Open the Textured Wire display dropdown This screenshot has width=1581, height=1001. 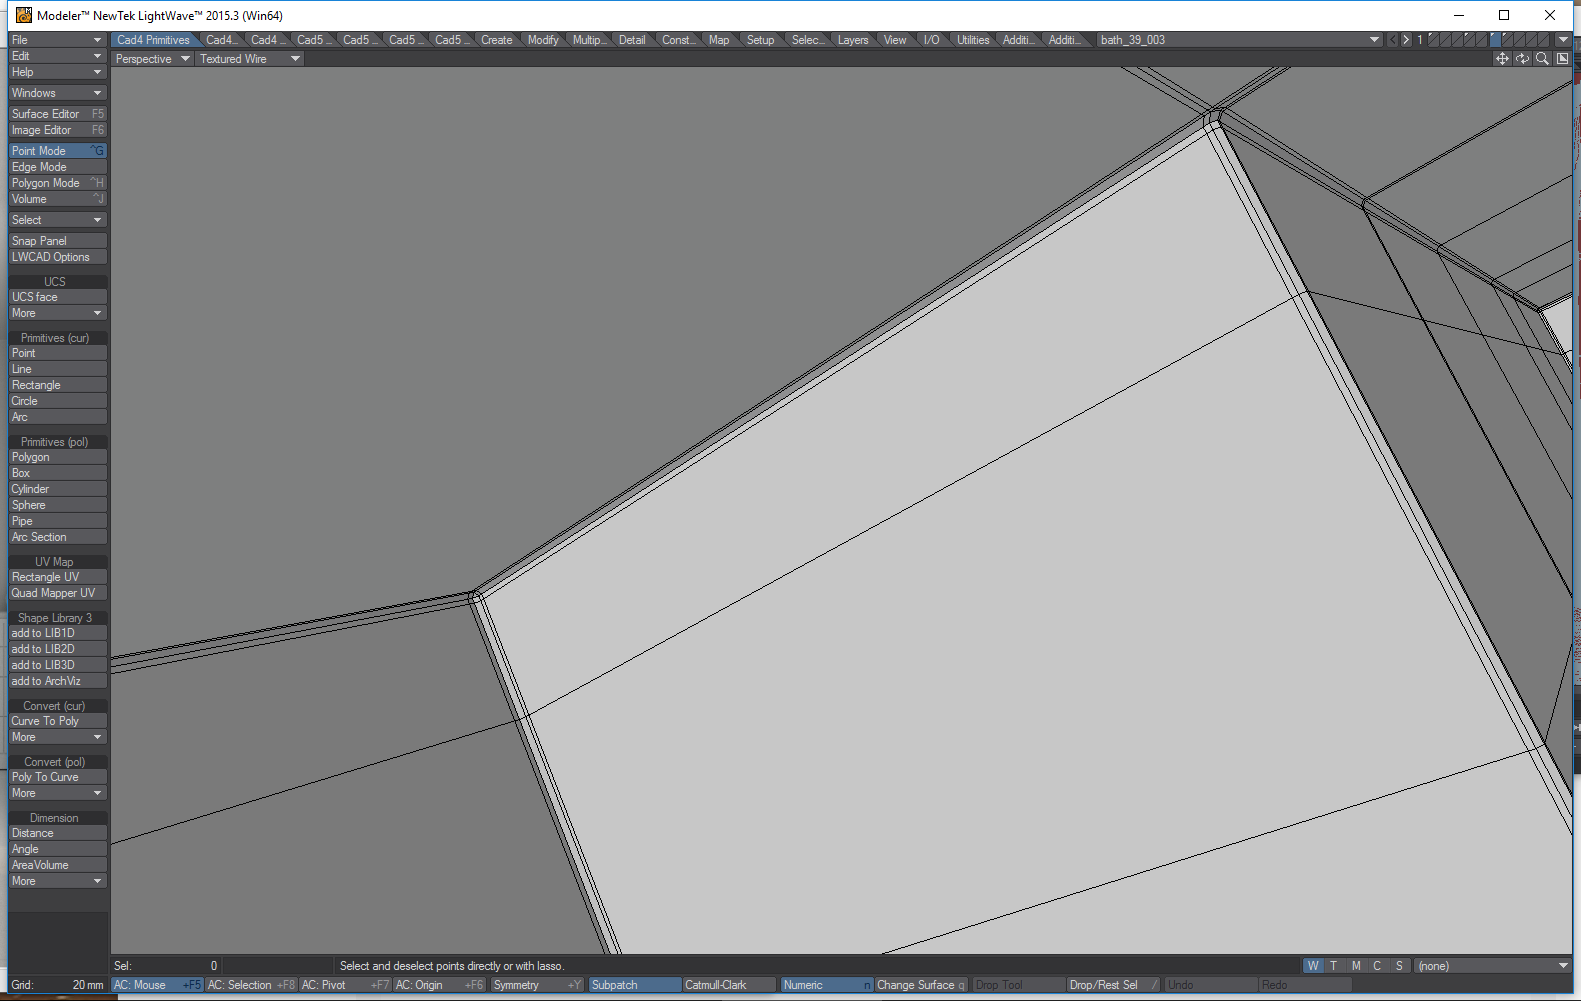pos(249,59)
